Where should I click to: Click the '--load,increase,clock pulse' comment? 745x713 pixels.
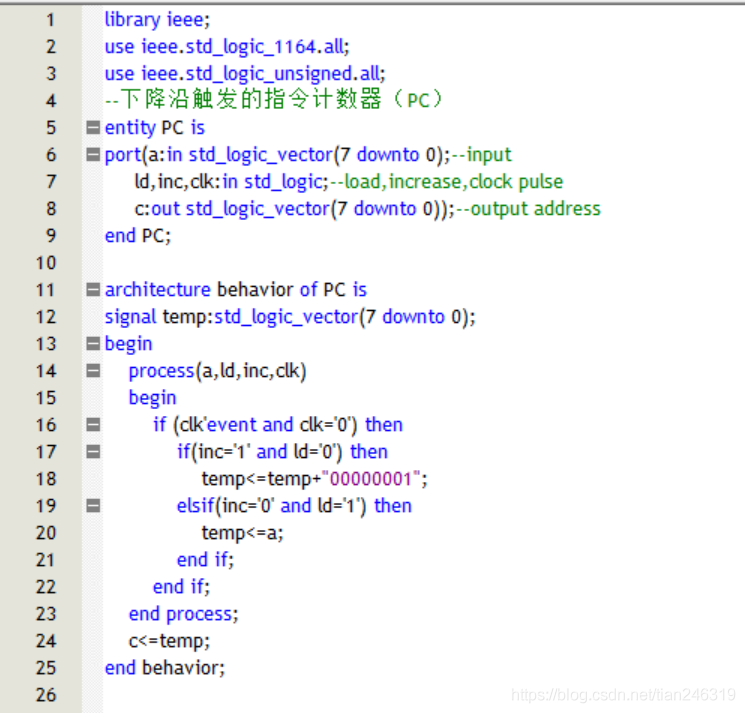pyautogui.click(x=447, y=182)
